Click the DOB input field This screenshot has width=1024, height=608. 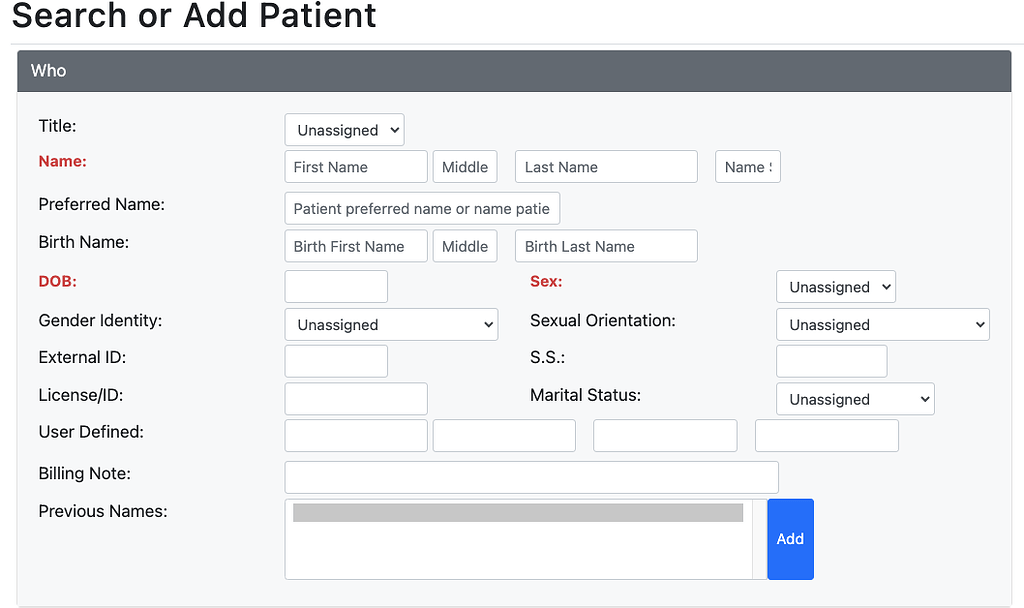coord(335,286)
